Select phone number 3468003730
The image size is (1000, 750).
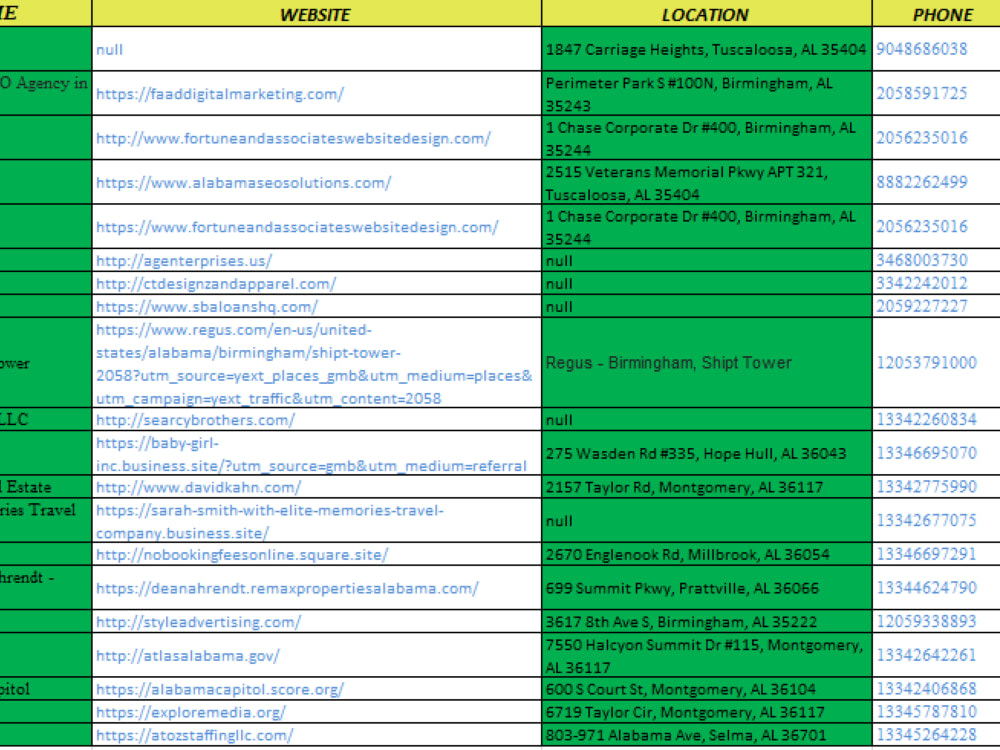(922, 260)
